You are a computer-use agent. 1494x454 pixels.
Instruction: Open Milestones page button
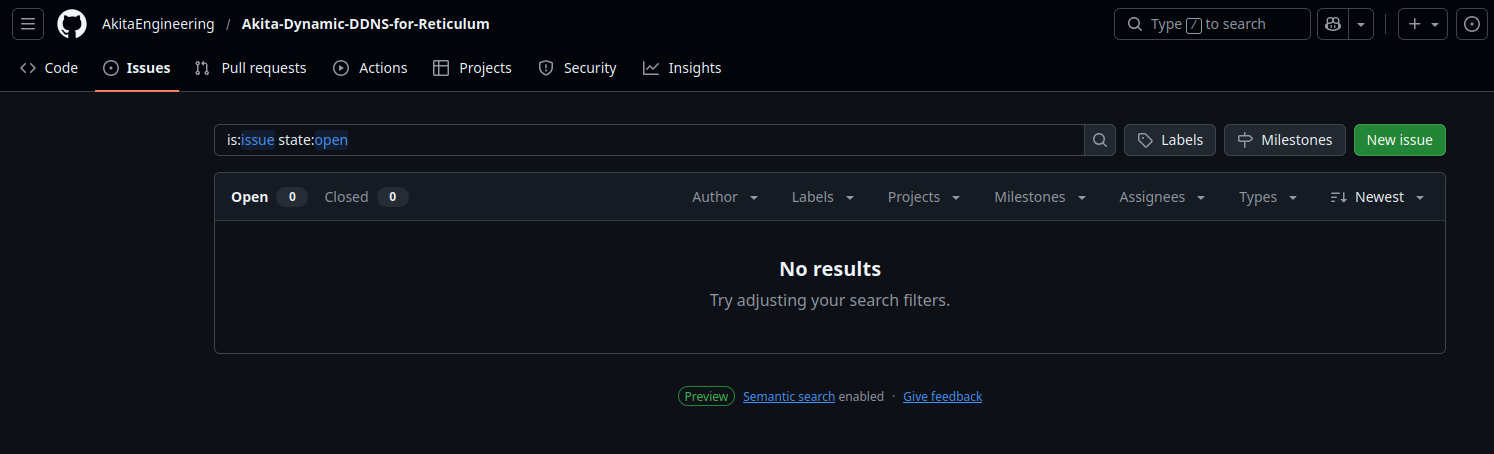coord(1285,140)
